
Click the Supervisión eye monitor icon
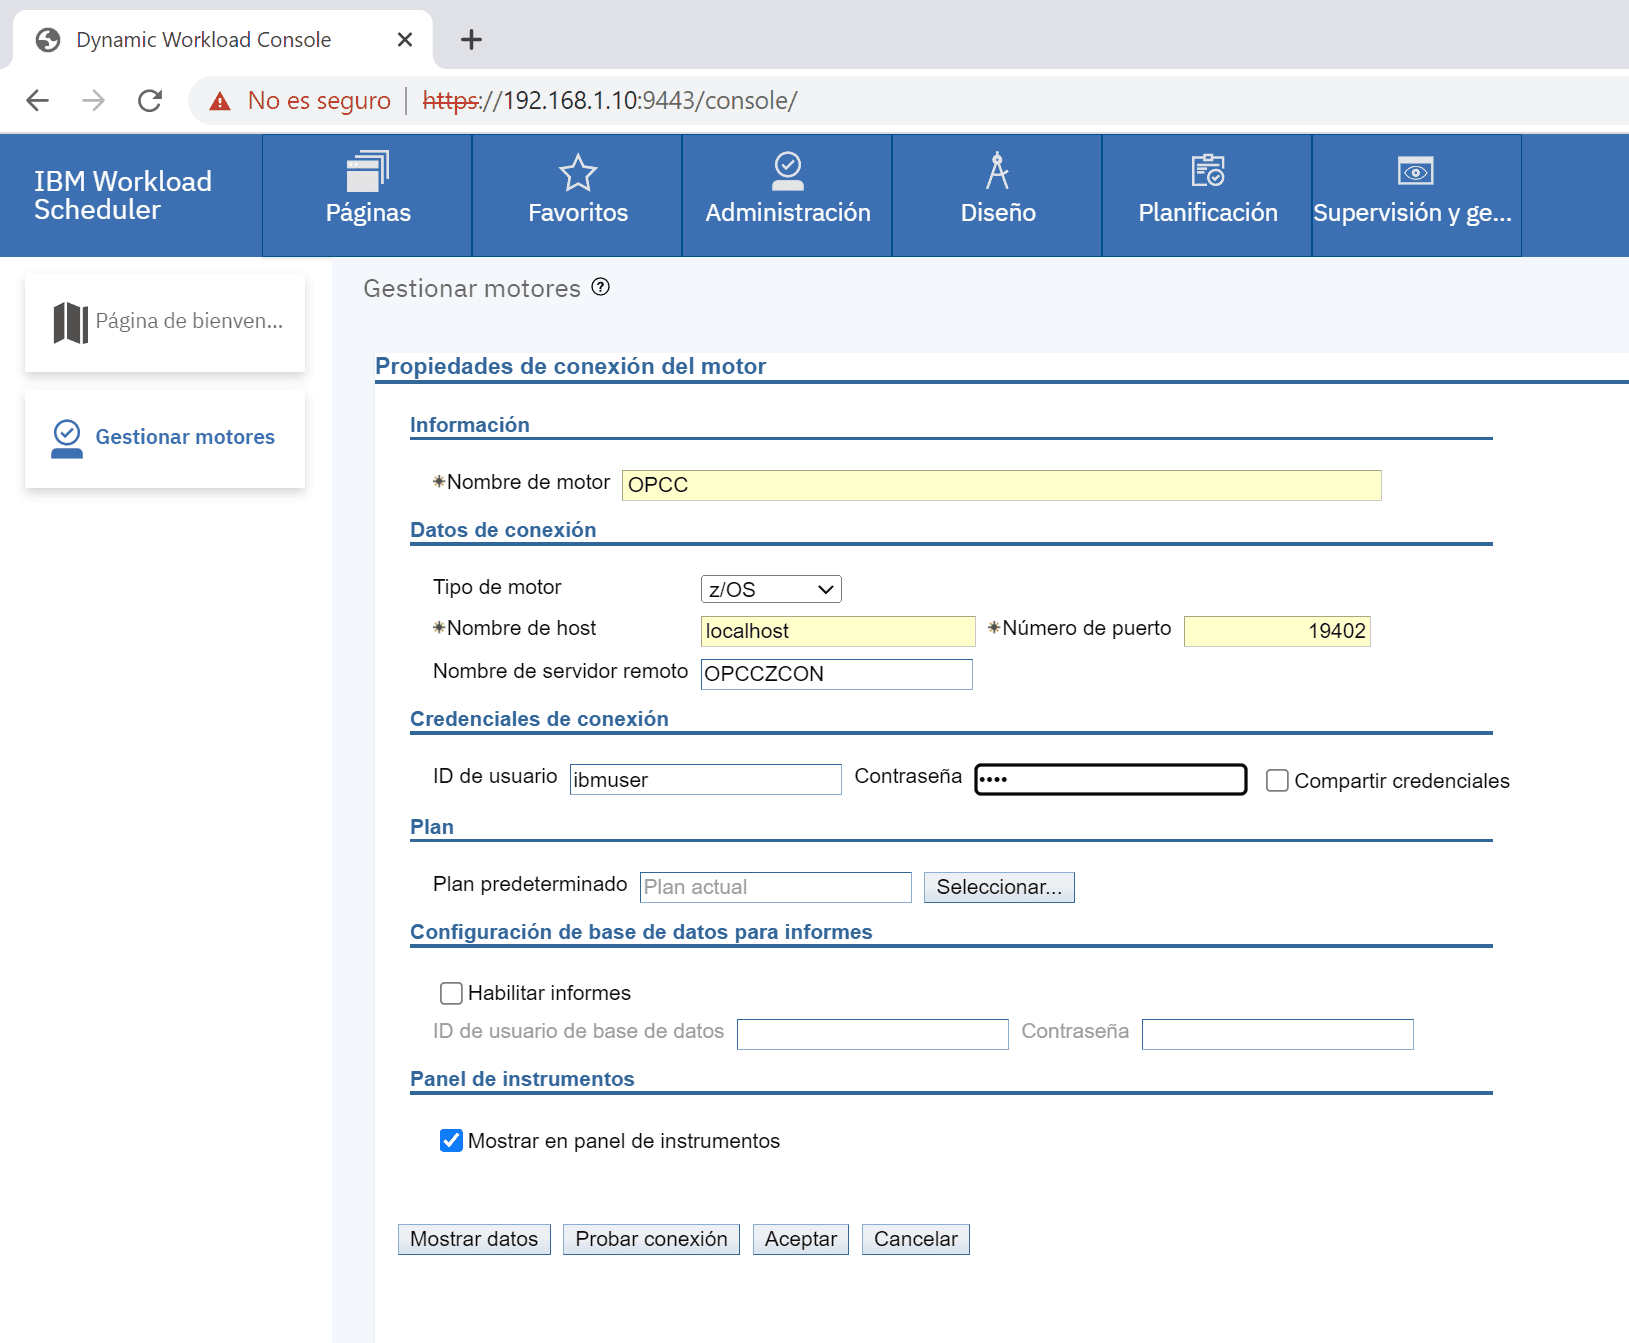[1416, 171]
